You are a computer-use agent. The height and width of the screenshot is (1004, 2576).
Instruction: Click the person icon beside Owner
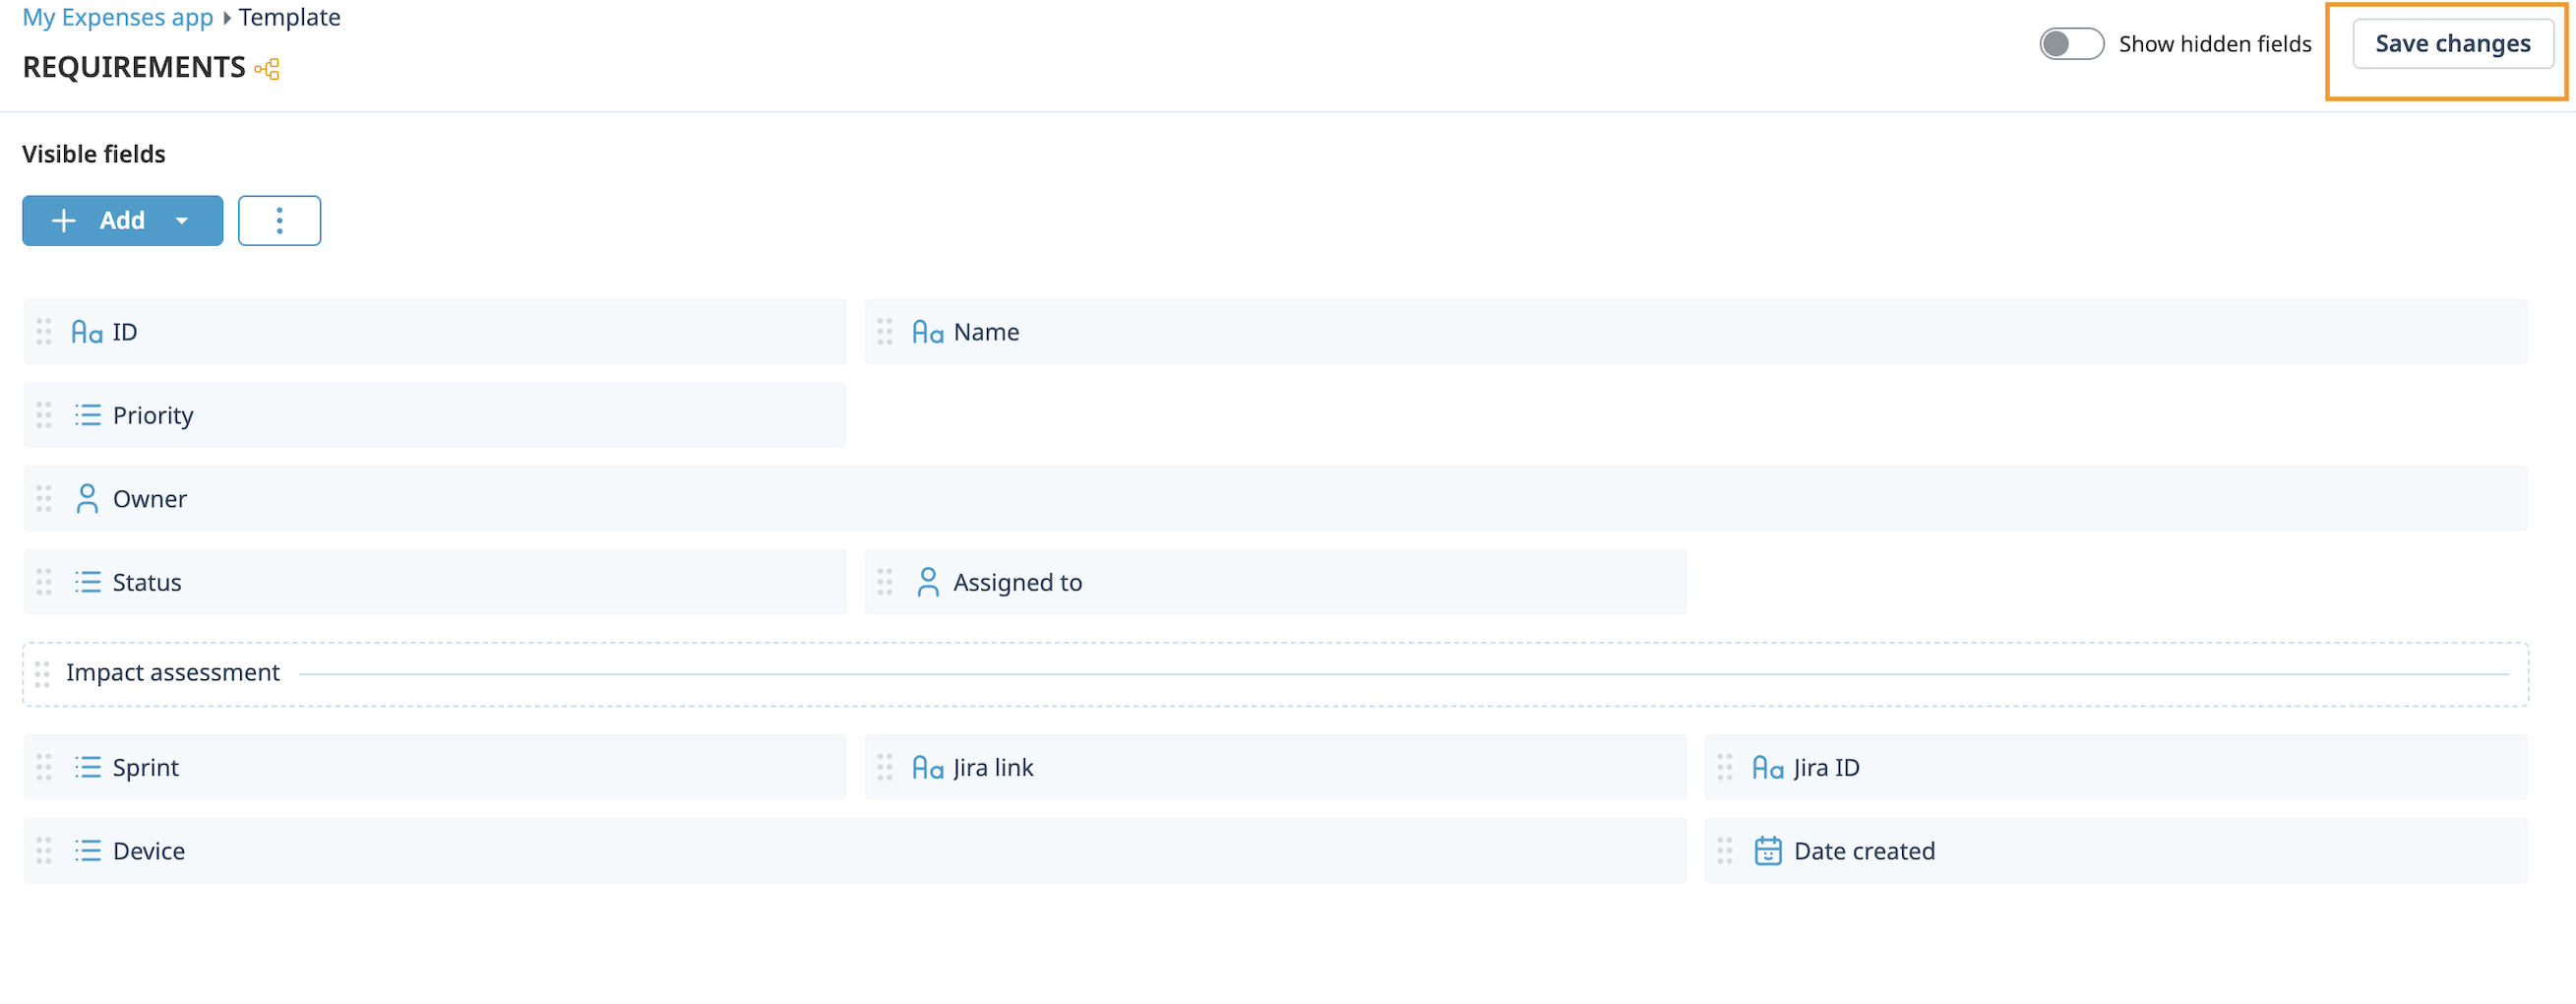coord(87,499)
